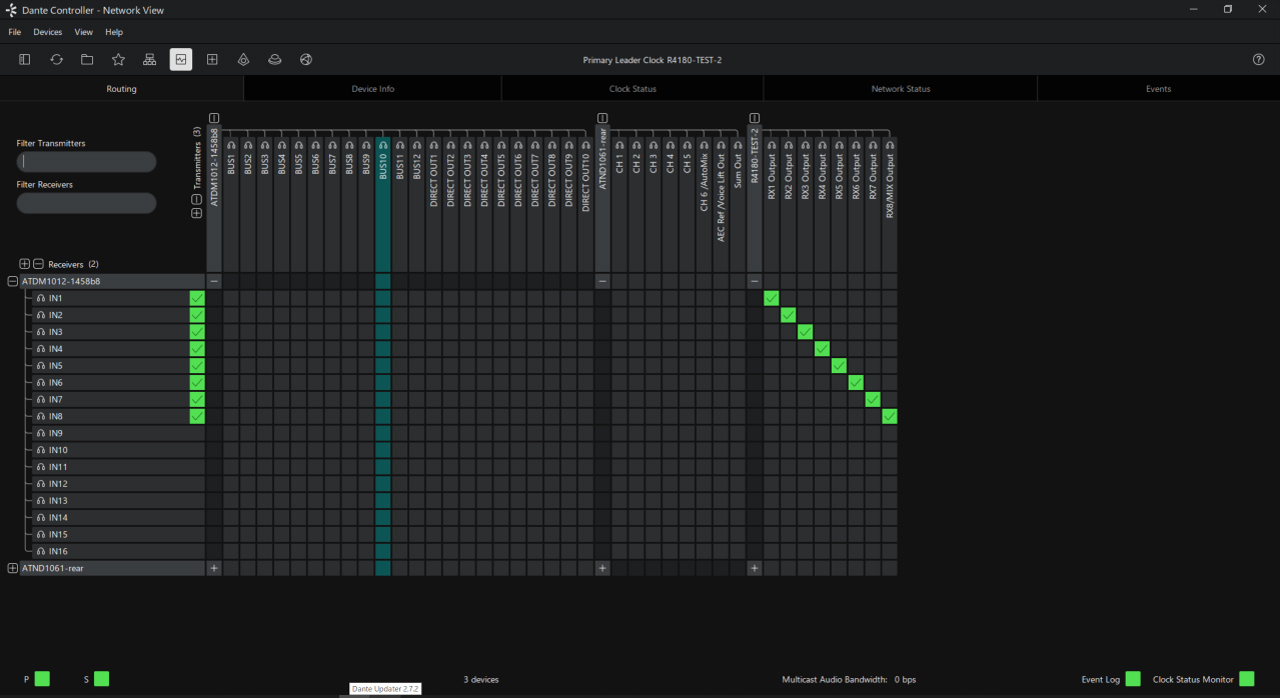
Task: Open help via the question mark icon
Action: click(1259, 60)
